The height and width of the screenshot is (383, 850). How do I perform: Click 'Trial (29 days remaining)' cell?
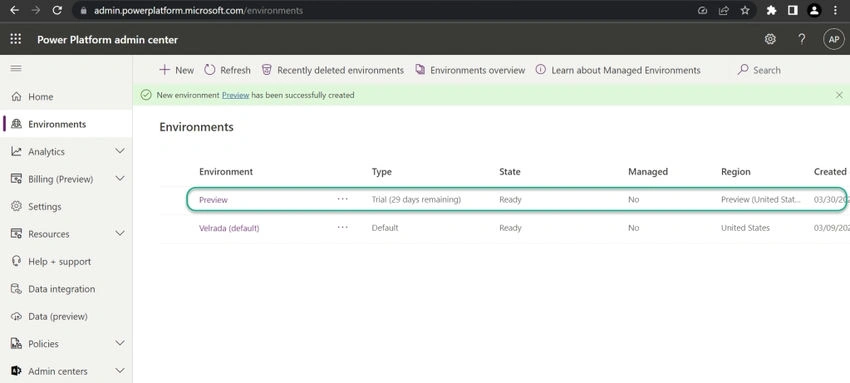pos(416,199)
